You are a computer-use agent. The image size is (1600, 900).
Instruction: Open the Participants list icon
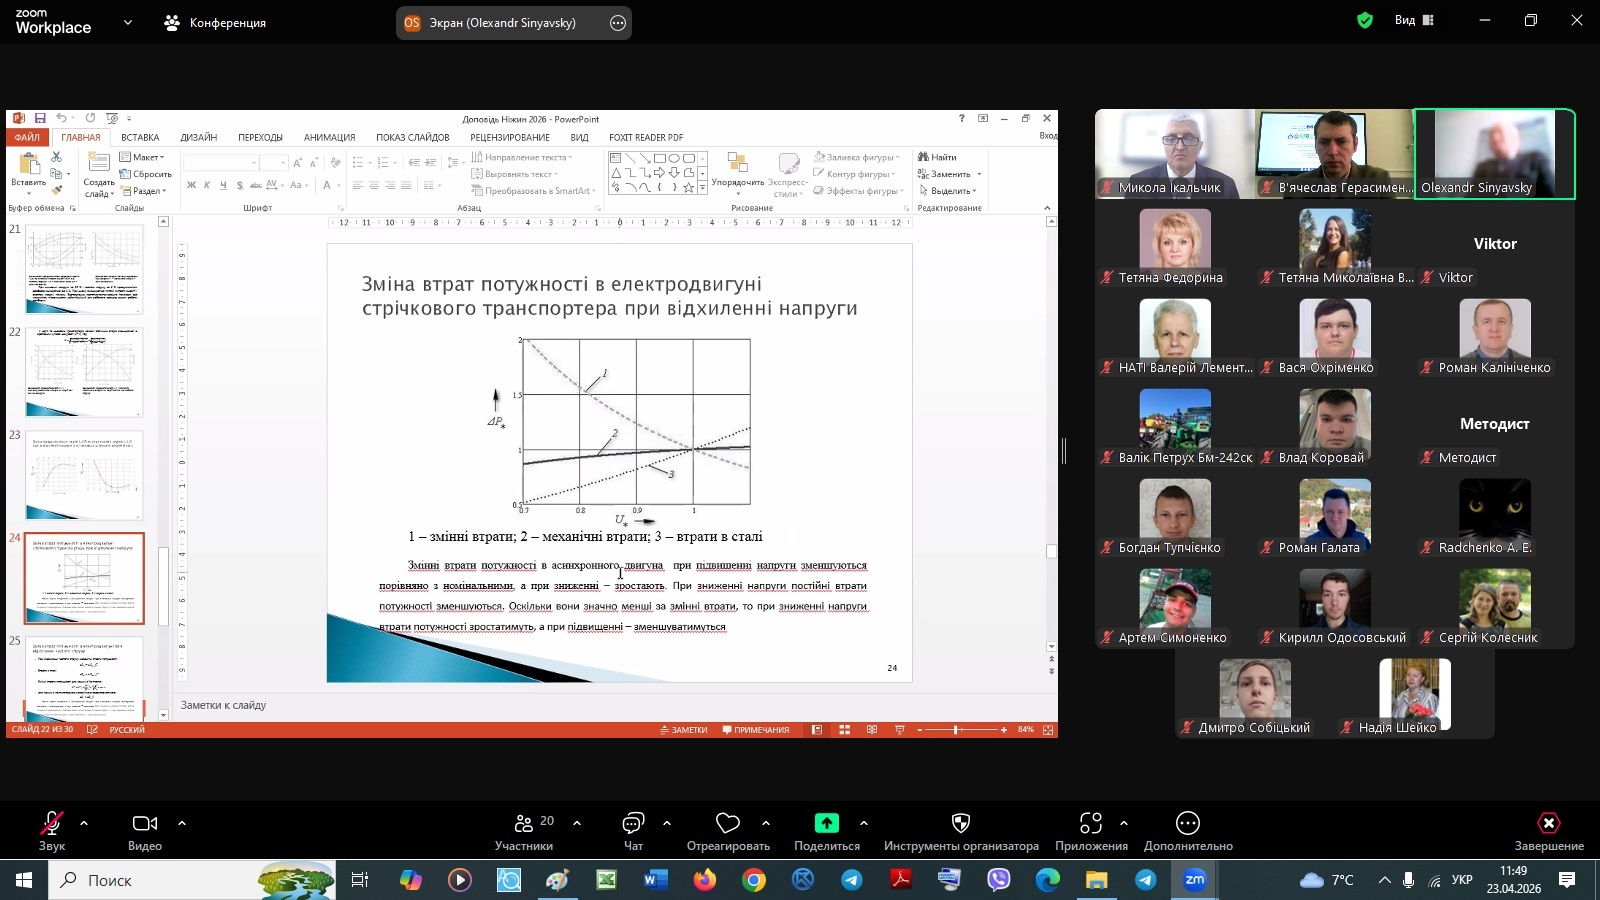click(x=524, y=824)
